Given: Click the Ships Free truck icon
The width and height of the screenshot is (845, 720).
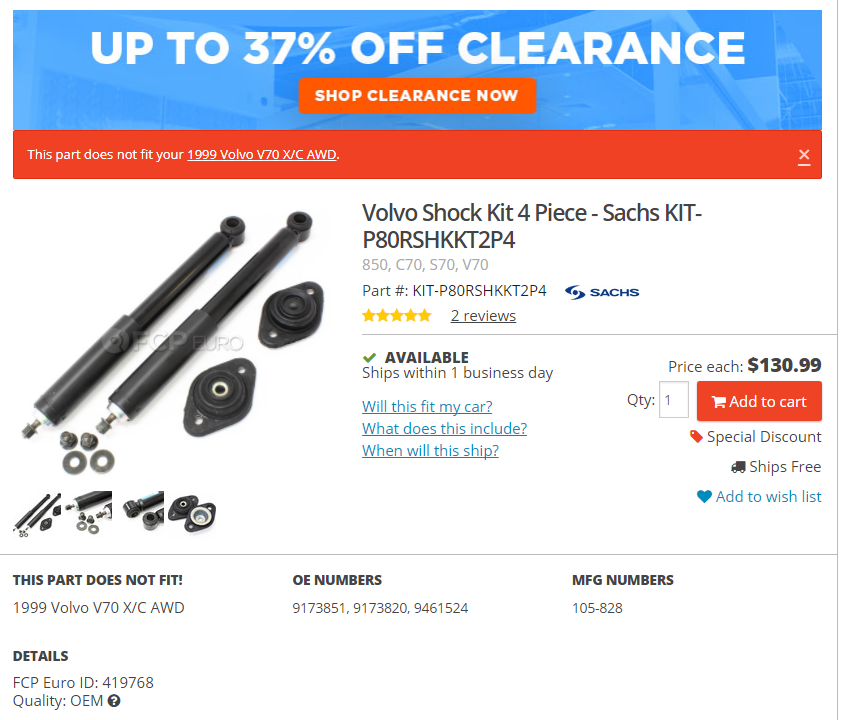Looking at the screenshot, I should coord(738,467).
